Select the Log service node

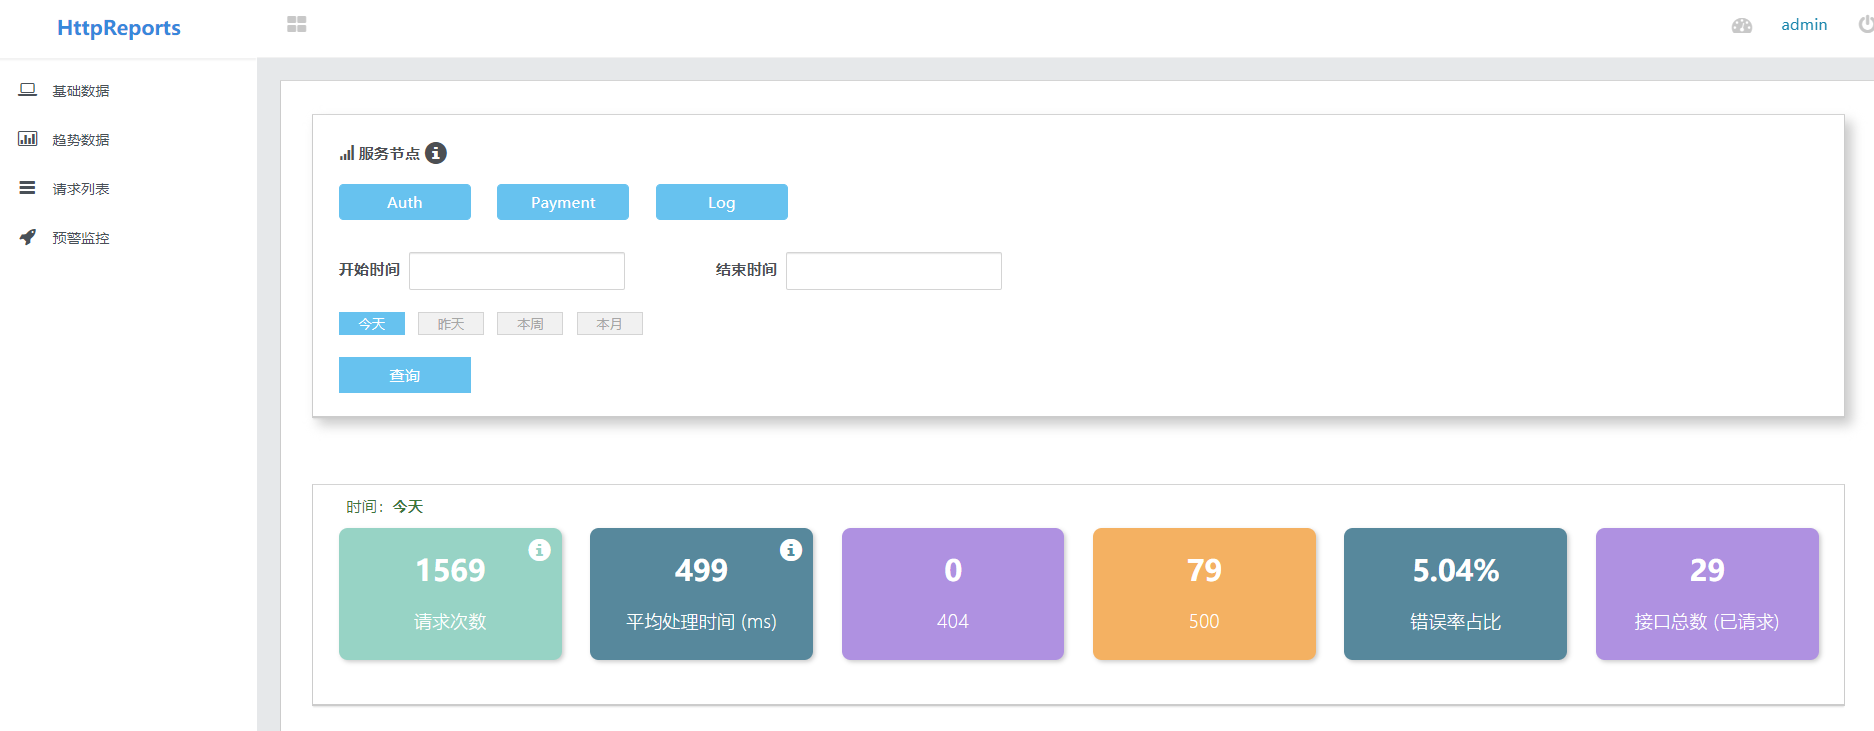[x=722, y=202]
